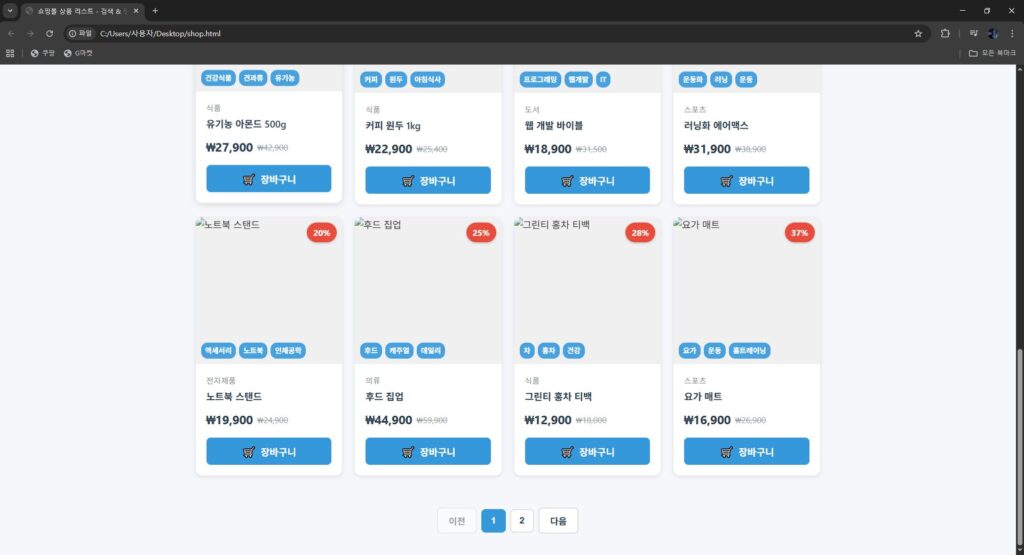
Task: Click the 건강 tag on tea card
Action: click(x=573, y=350)
